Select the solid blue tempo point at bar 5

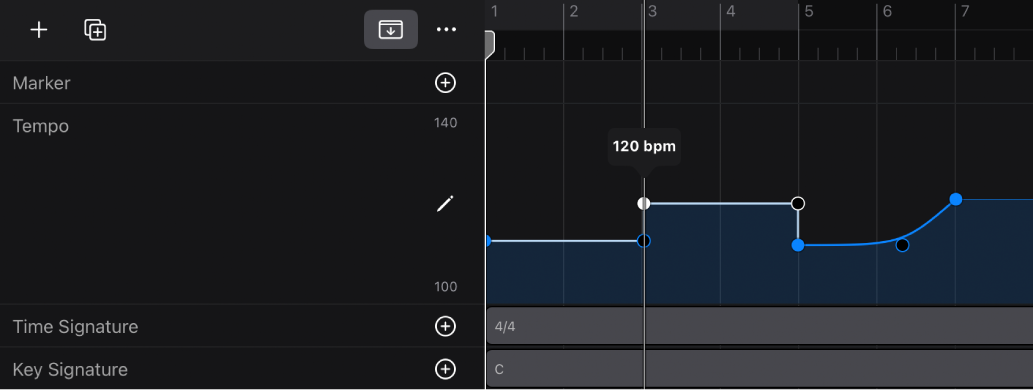pos(798,245)
